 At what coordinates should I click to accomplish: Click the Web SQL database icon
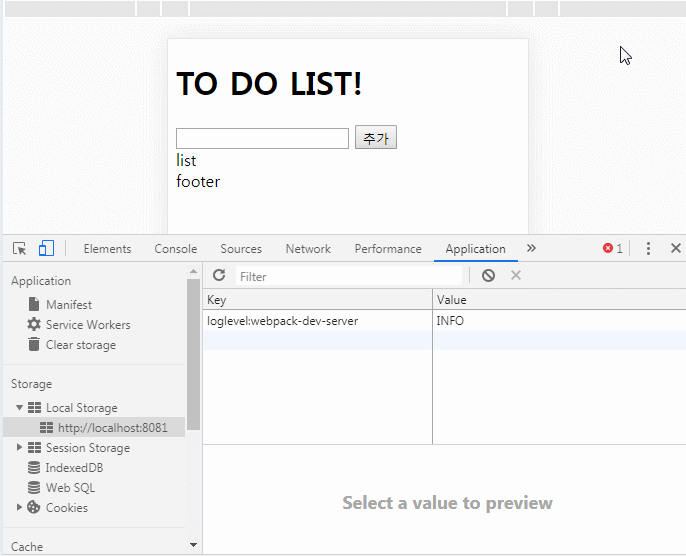34,487
